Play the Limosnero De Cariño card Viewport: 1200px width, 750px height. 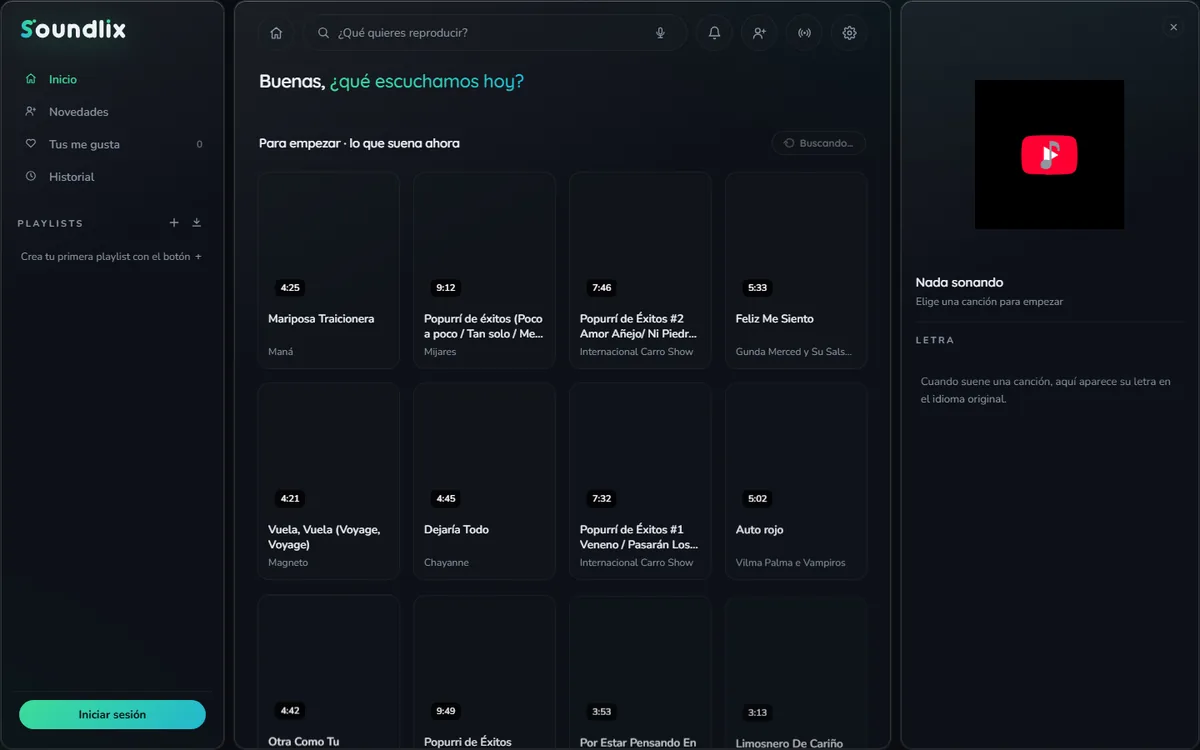(x=796, y=673)
